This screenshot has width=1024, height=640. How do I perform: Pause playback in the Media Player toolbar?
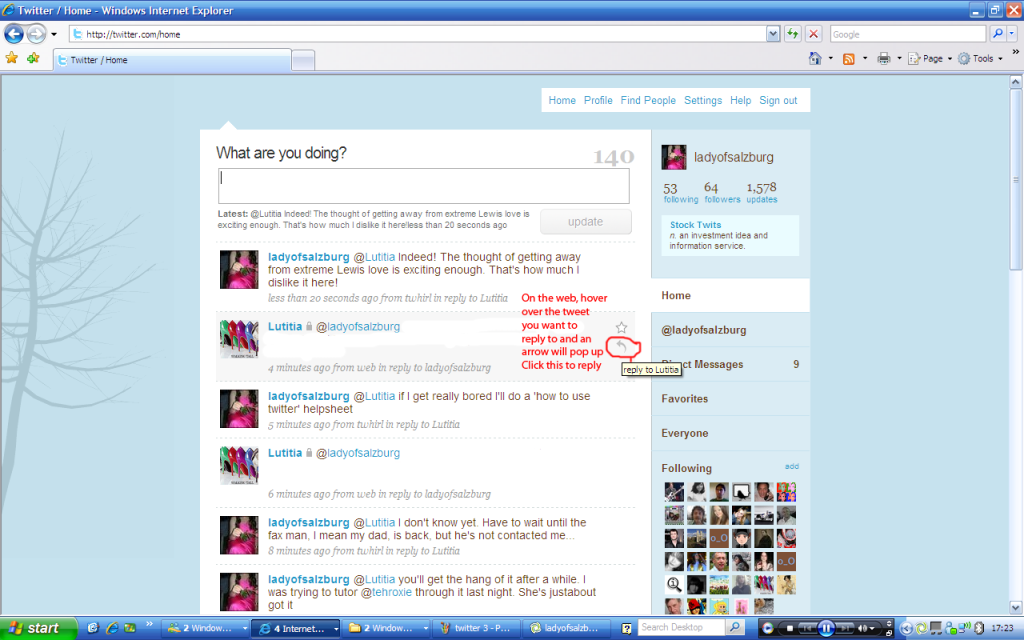826,628
